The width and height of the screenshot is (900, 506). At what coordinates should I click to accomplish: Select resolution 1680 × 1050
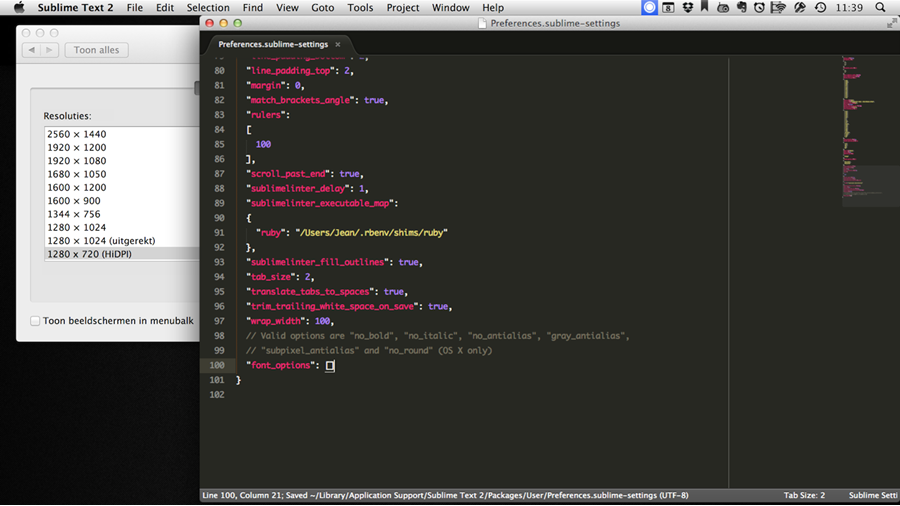(122, 174)
